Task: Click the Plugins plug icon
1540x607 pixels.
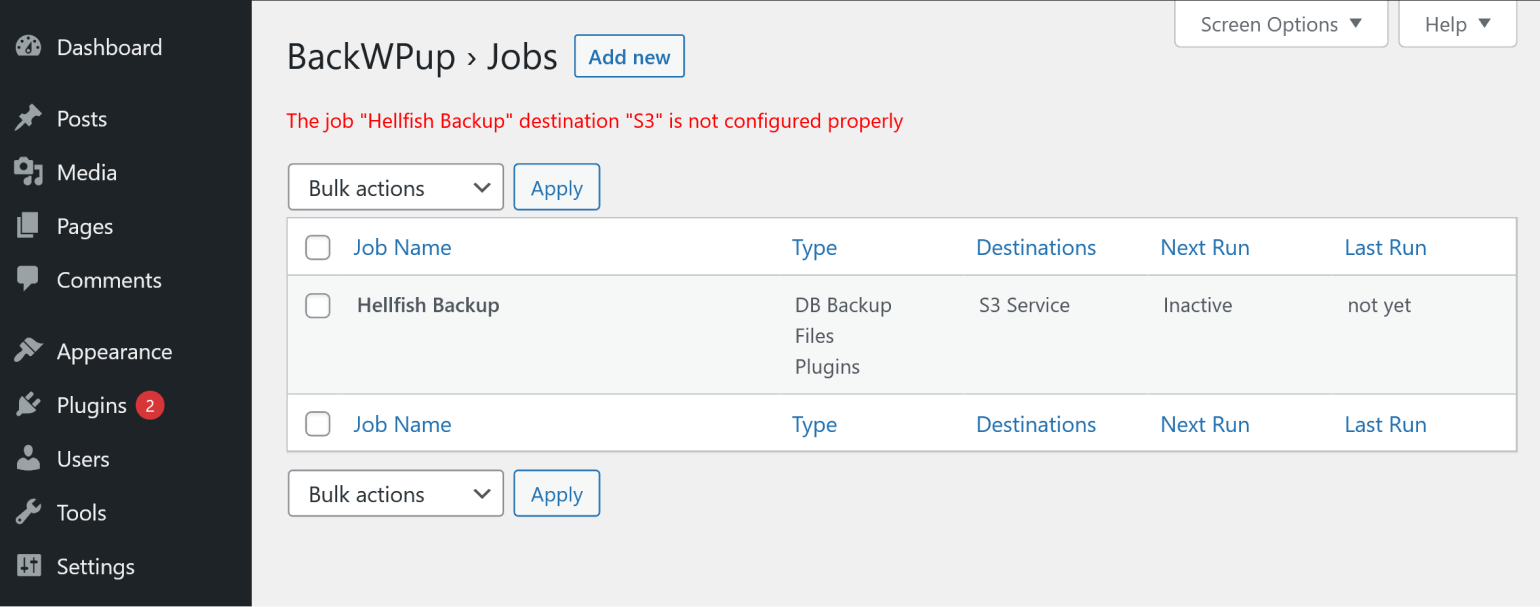Action: (x=29, y=406)
